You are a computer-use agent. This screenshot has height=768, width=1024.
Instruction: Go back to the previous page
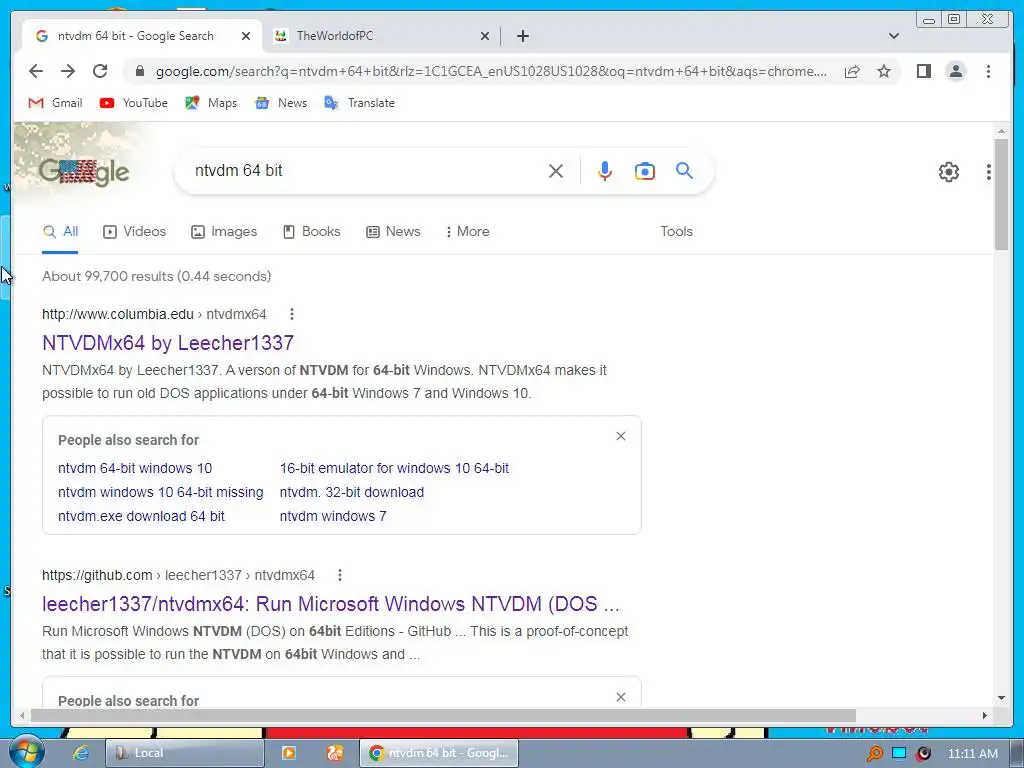(36, 71)
